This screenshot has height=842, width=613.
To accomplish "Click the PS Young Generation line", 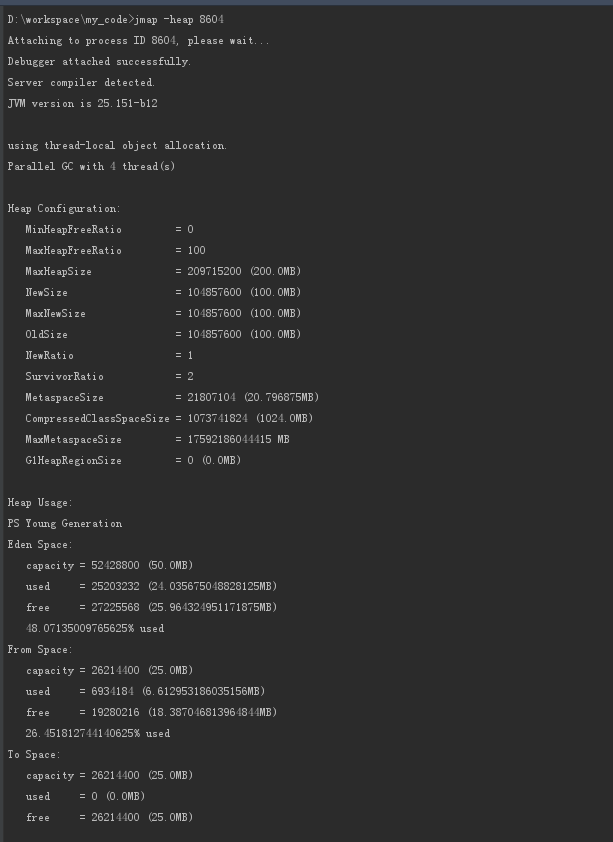I will [65, 524].
